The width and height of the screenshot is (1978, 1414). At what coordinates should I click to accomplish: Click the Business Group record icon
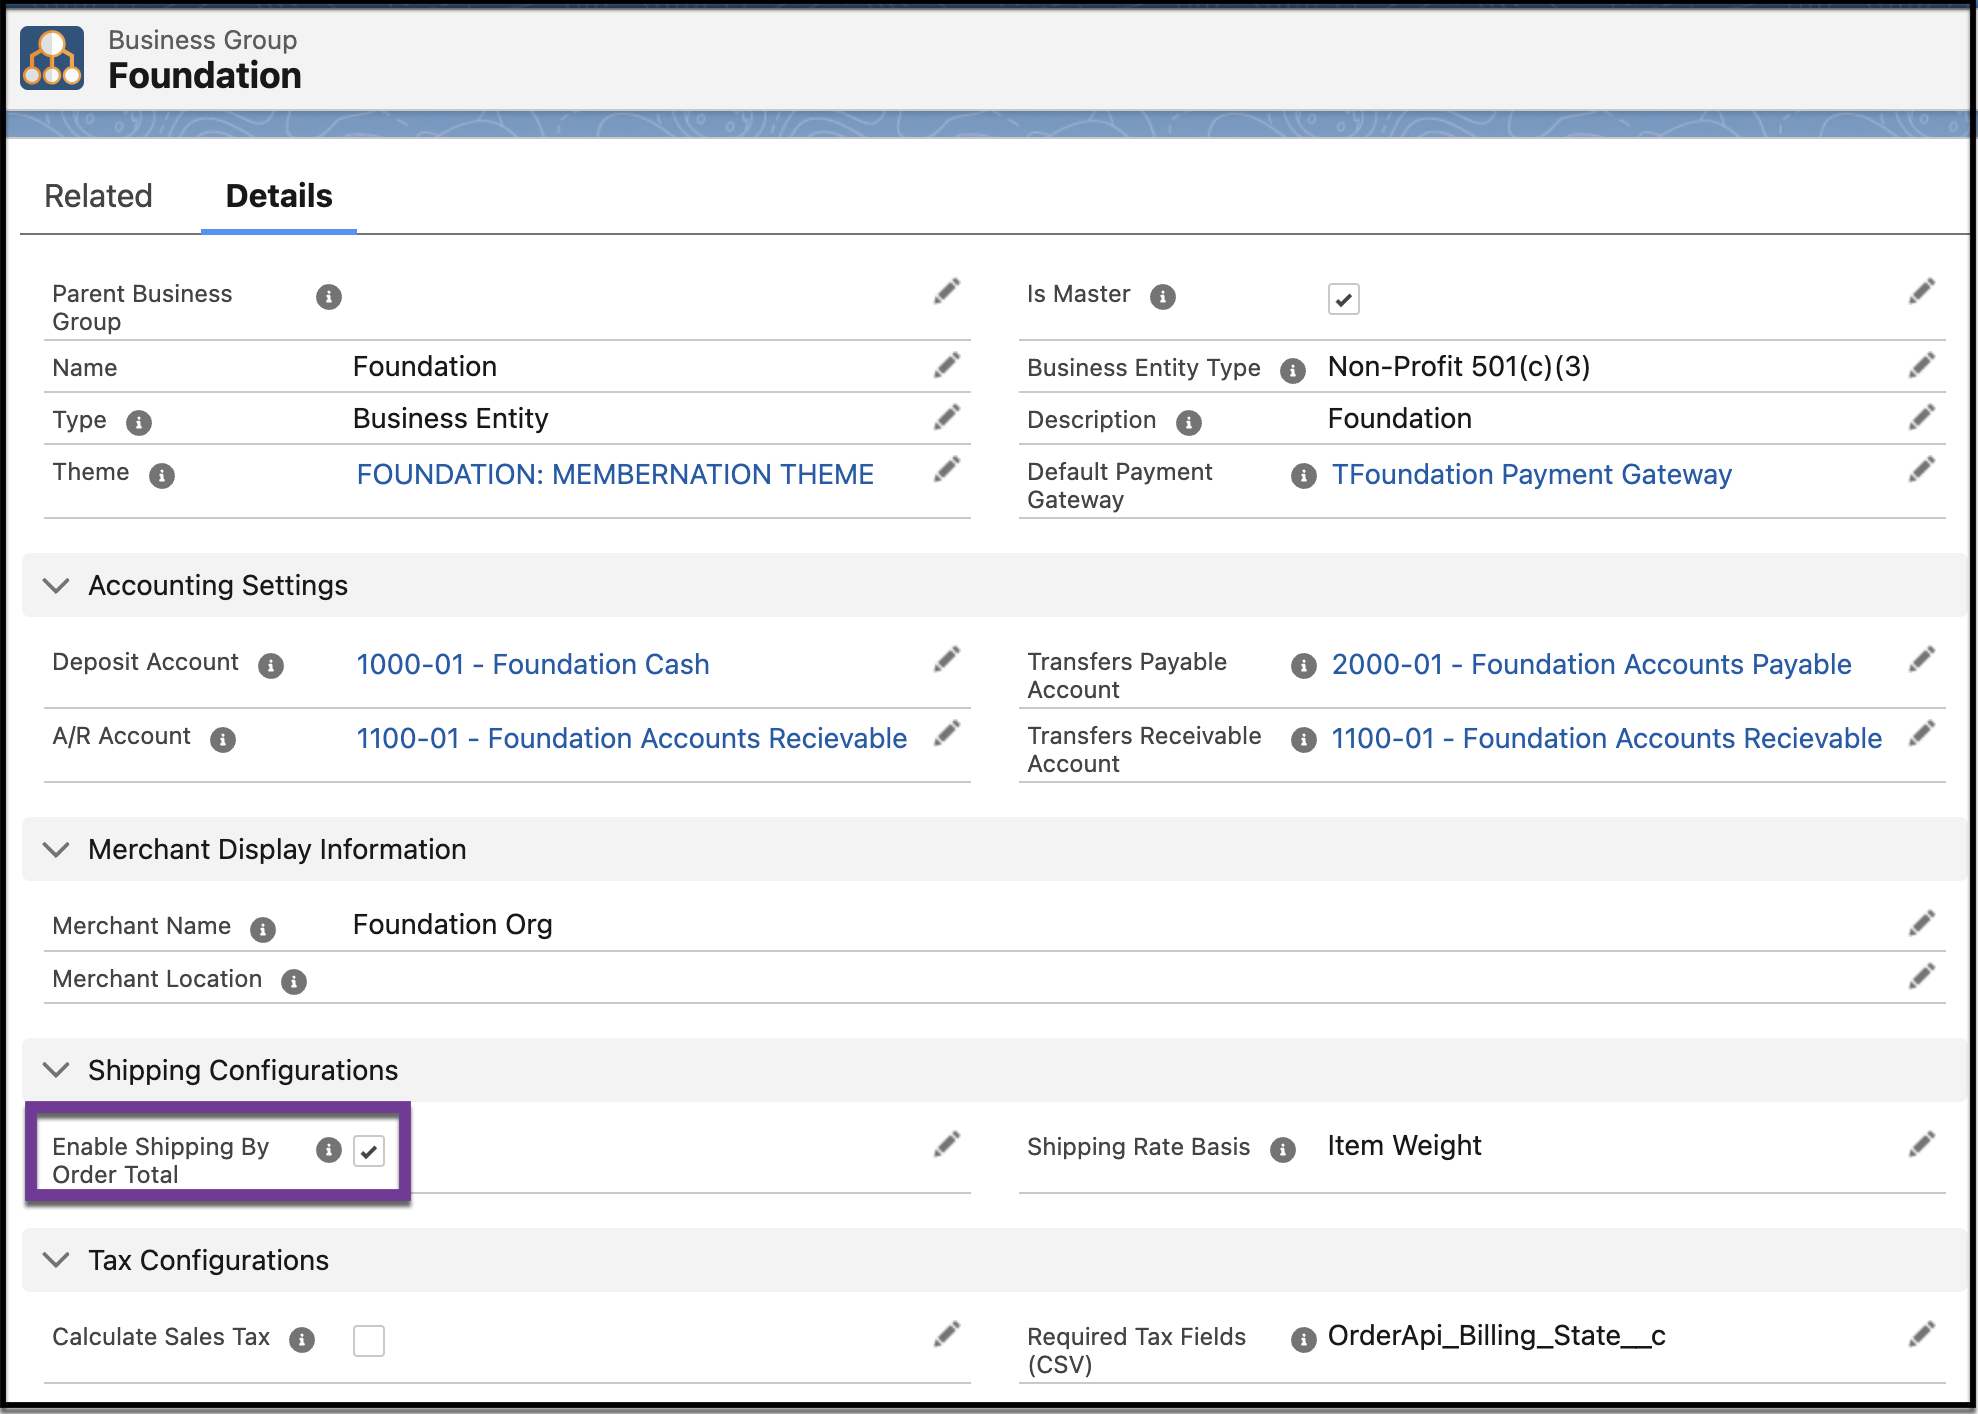(x=53, y=57)
